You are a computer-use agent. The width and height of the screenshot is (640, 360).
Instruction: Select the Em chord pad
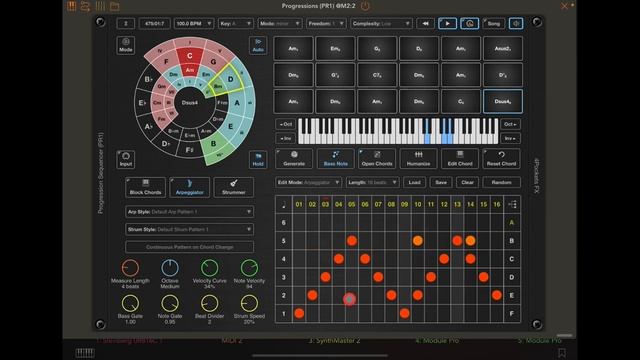[335, 48]
